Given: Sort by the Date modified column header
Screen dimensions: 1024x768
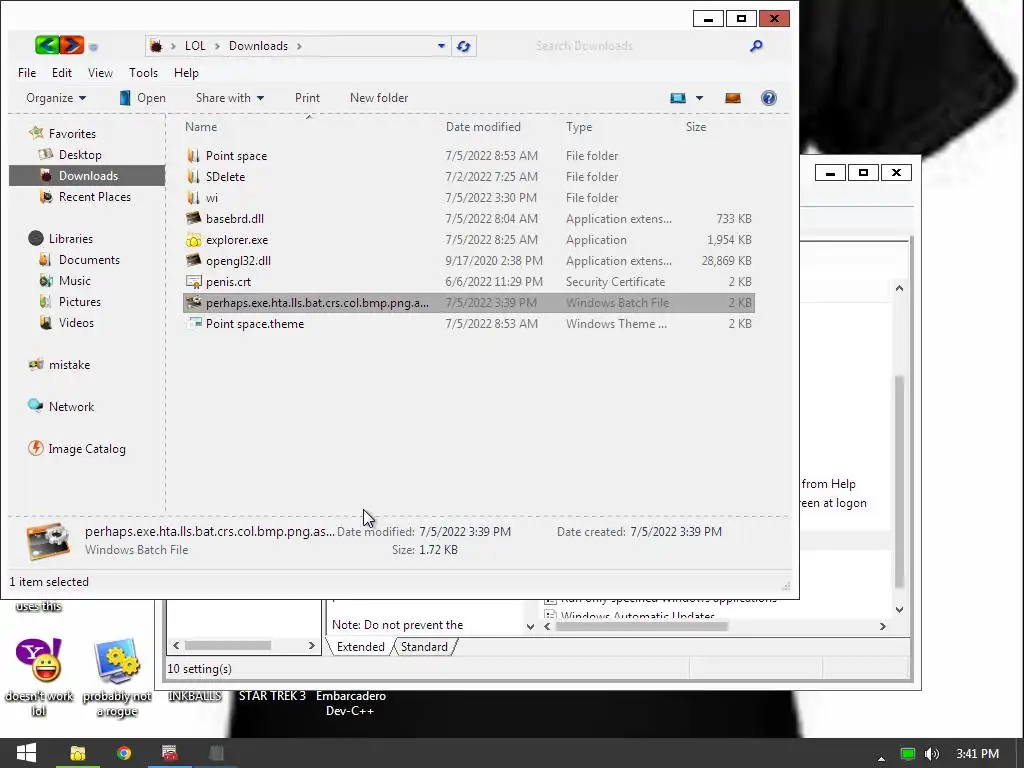Looking at the screenshot, I should [483, 127].
